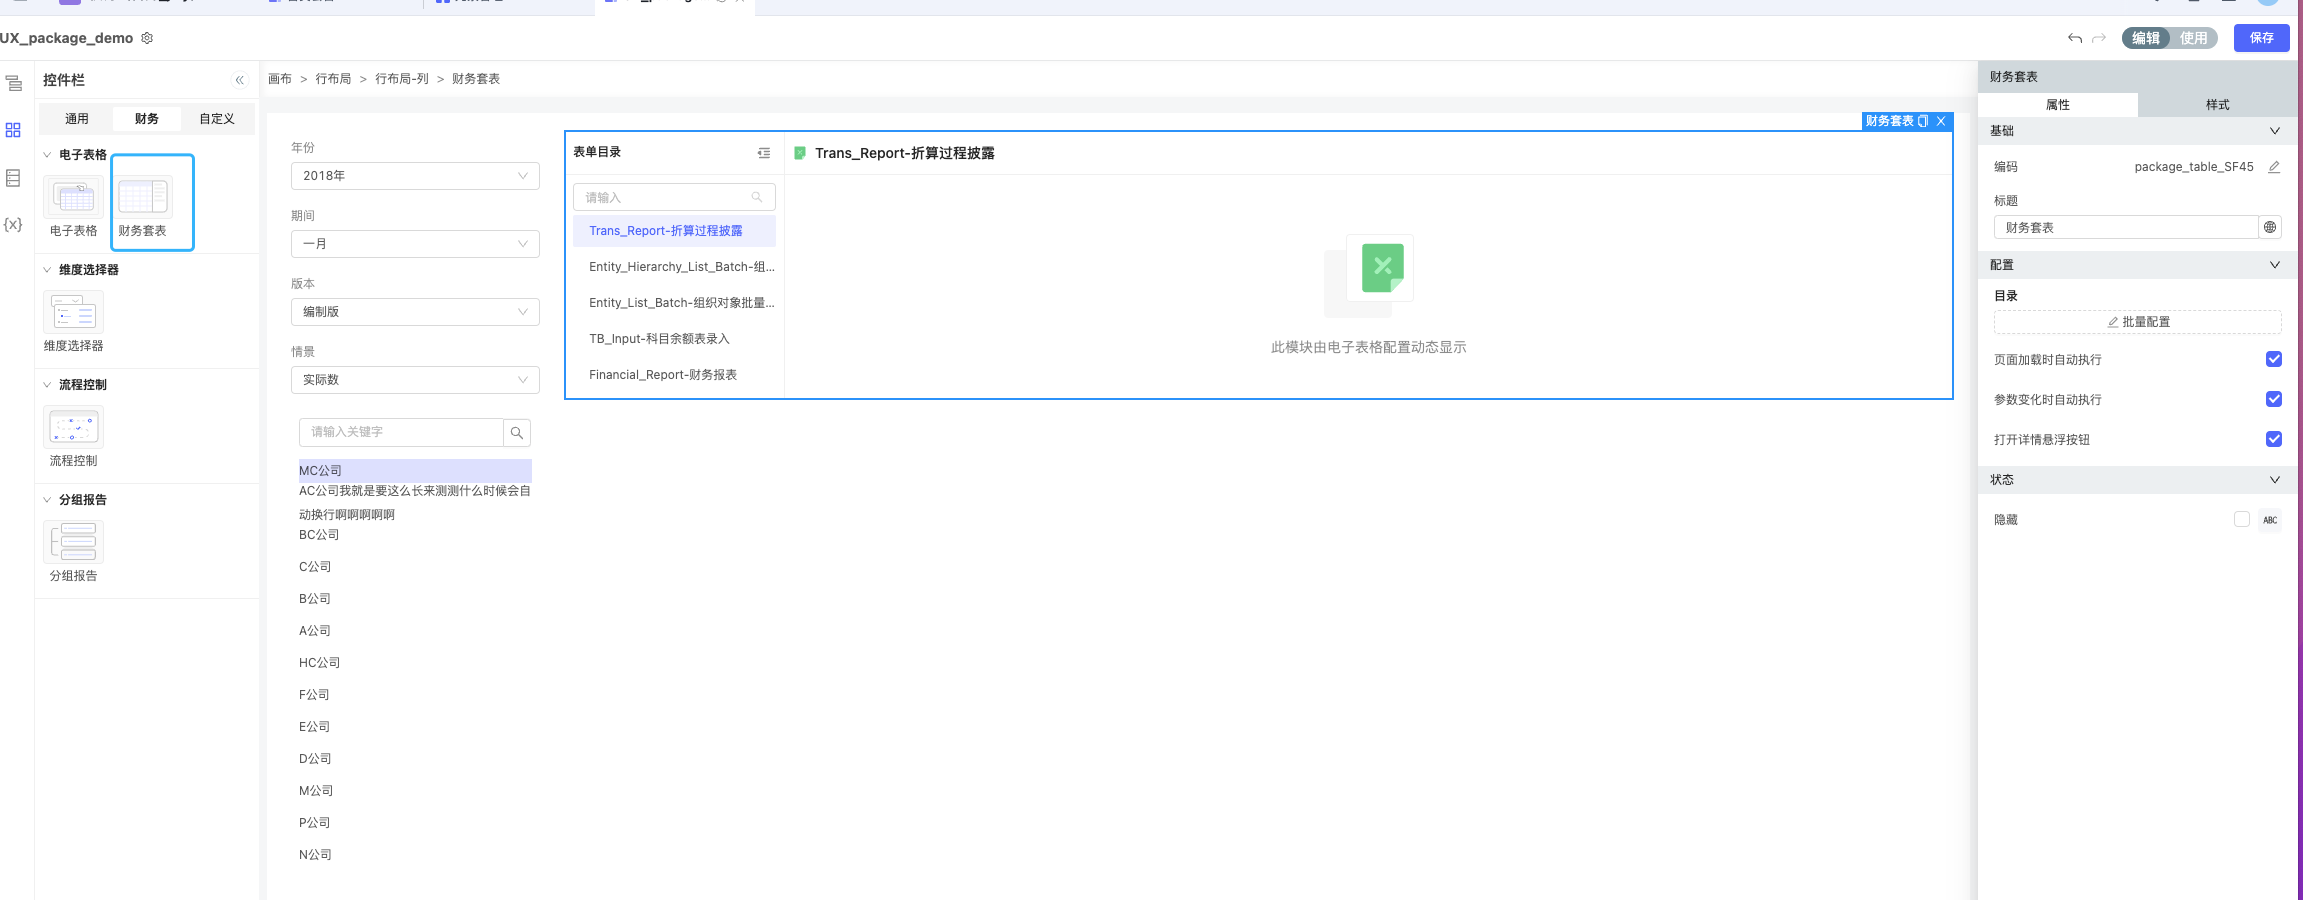The image size is (2303, 900).
Task: Switch to the 自定义 tab
Action: [217, 119]
